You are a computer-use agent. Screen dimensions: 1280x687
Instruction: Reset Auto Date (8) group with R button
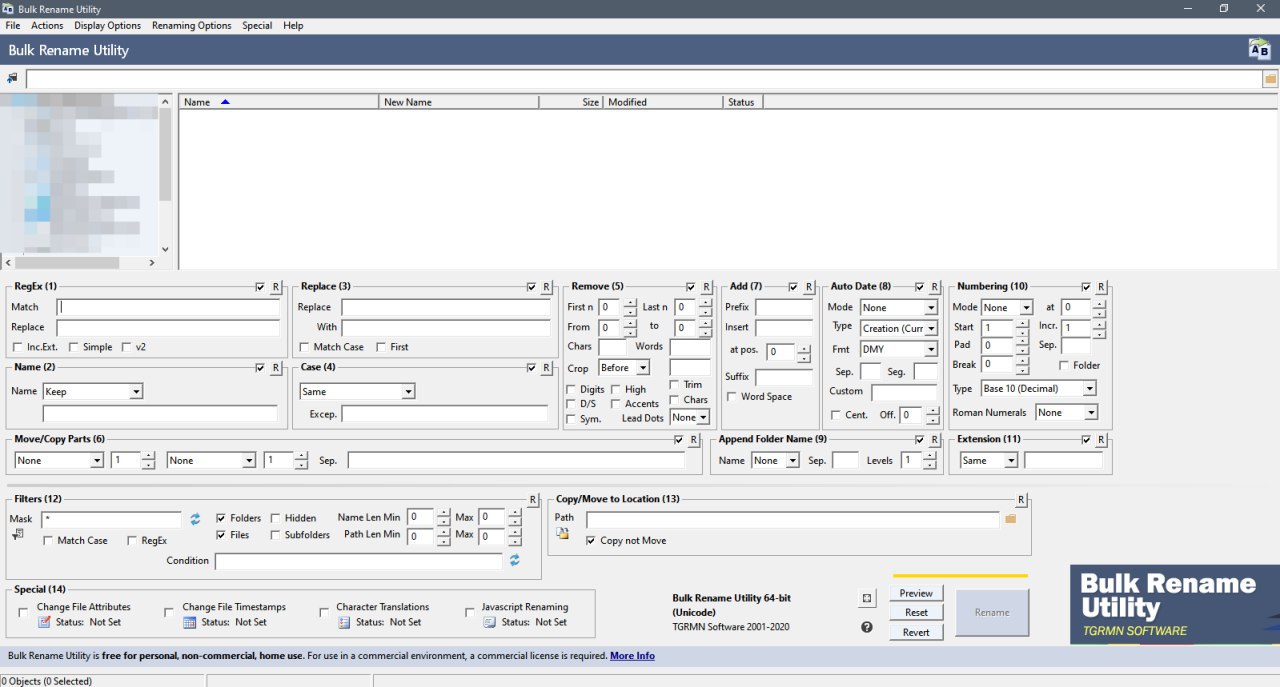934,287
